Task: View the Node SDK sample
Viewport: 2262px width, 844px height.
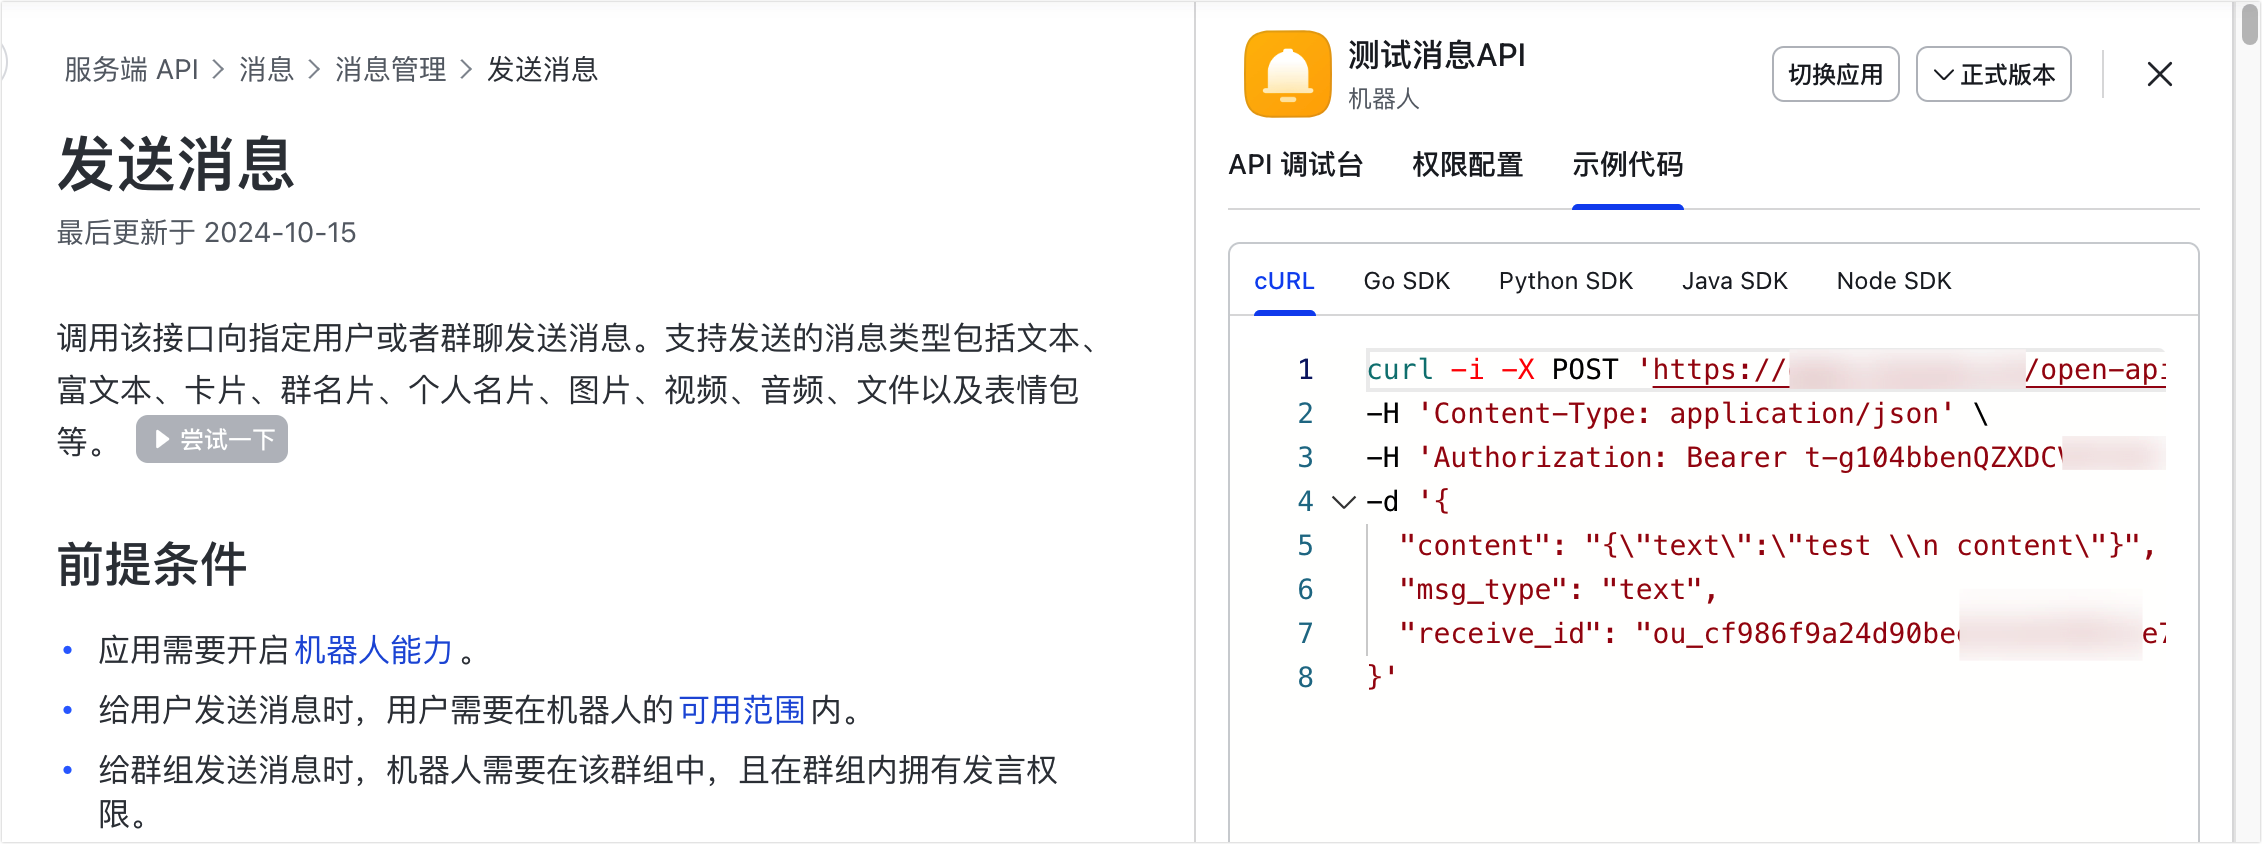Action: pyautogui.click(x=1893, y=281)
